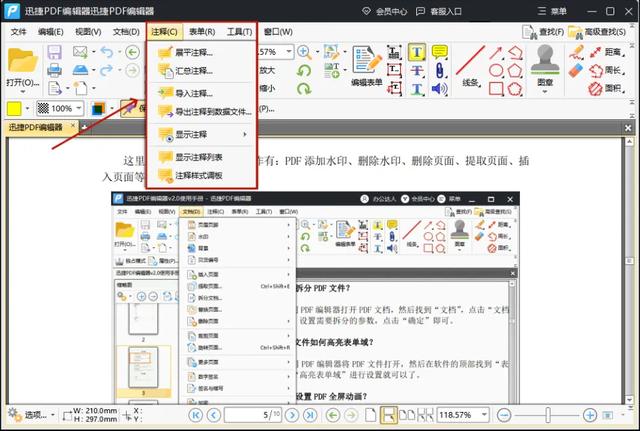Open the 编辑(E) menu
This screenshot has width=640, height=431.
pos(51,31)
